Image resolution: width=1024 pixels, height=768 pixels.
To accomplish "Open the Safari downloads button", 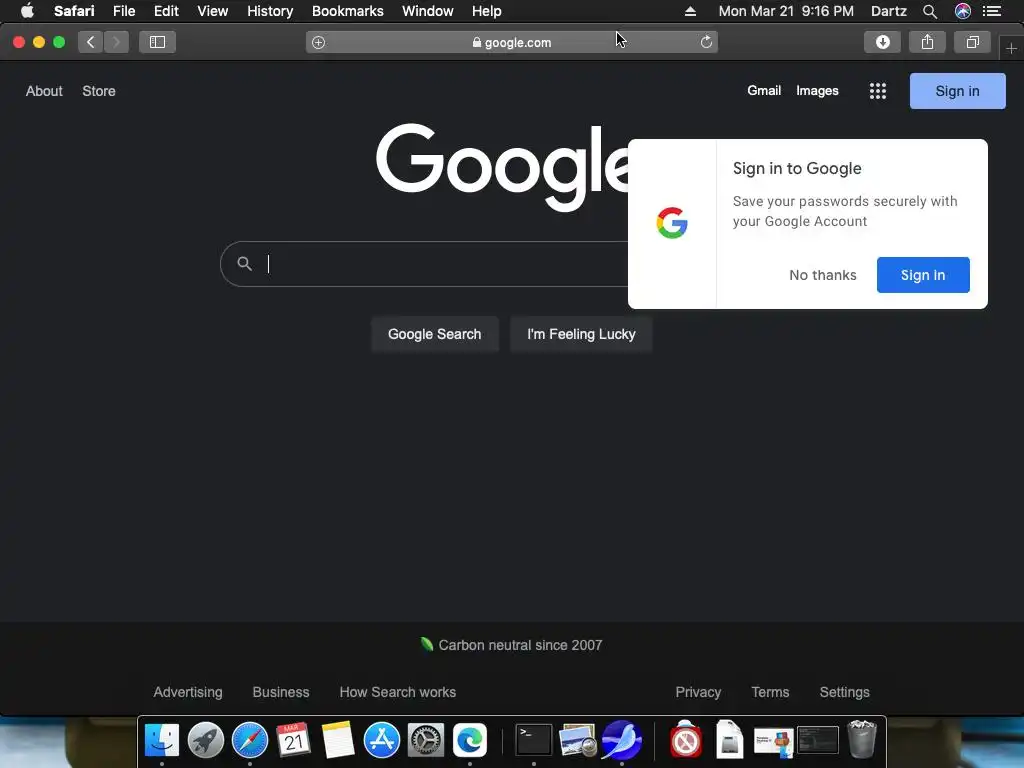I will click(x=882, y=42).
